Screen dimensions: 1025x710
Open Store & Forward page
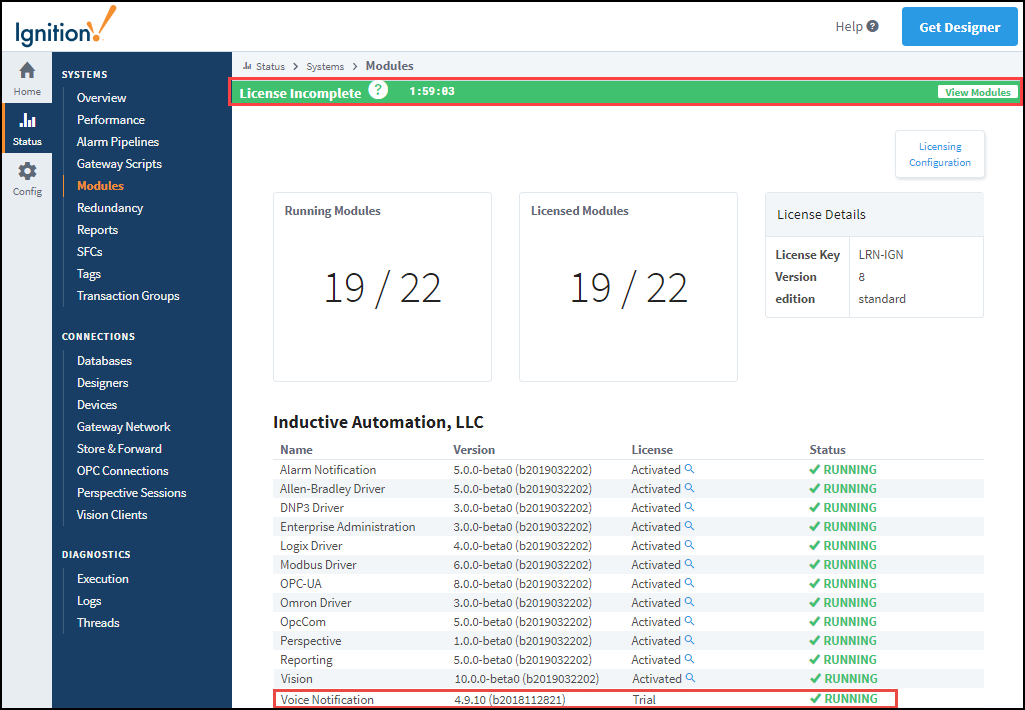[119, 449]
